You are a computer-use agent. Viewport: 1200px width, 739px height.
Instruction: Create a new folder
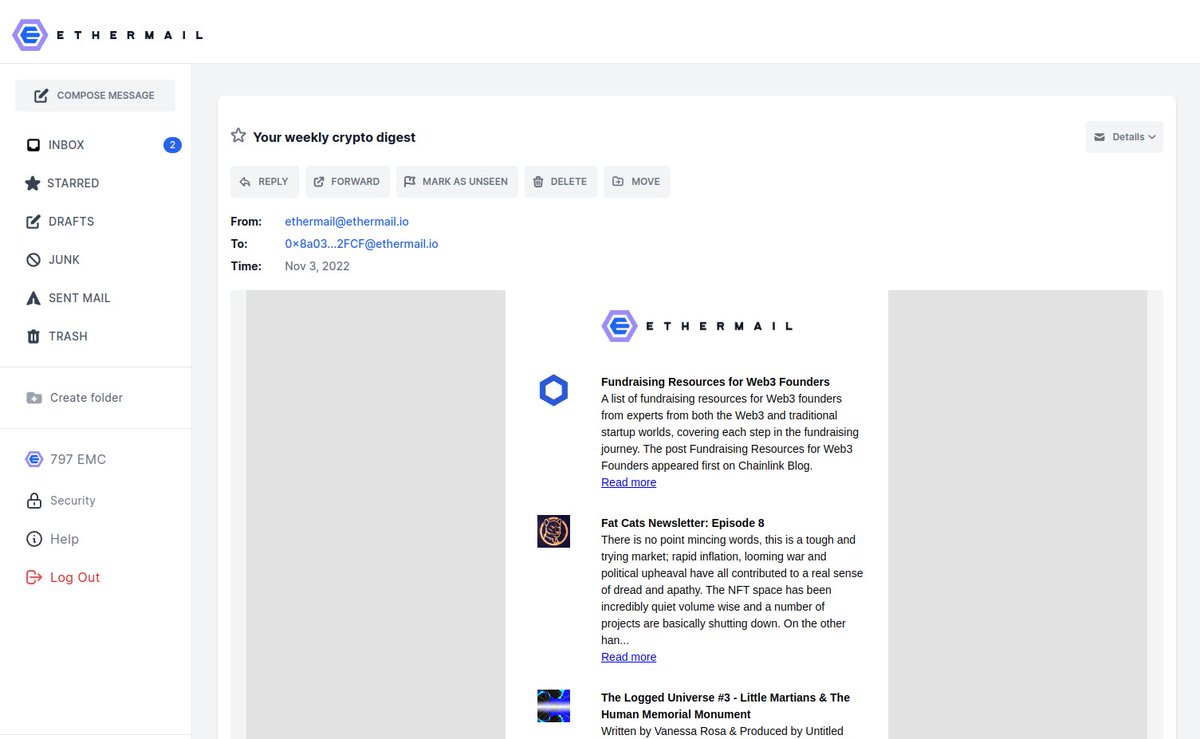(x=86, y=397)
